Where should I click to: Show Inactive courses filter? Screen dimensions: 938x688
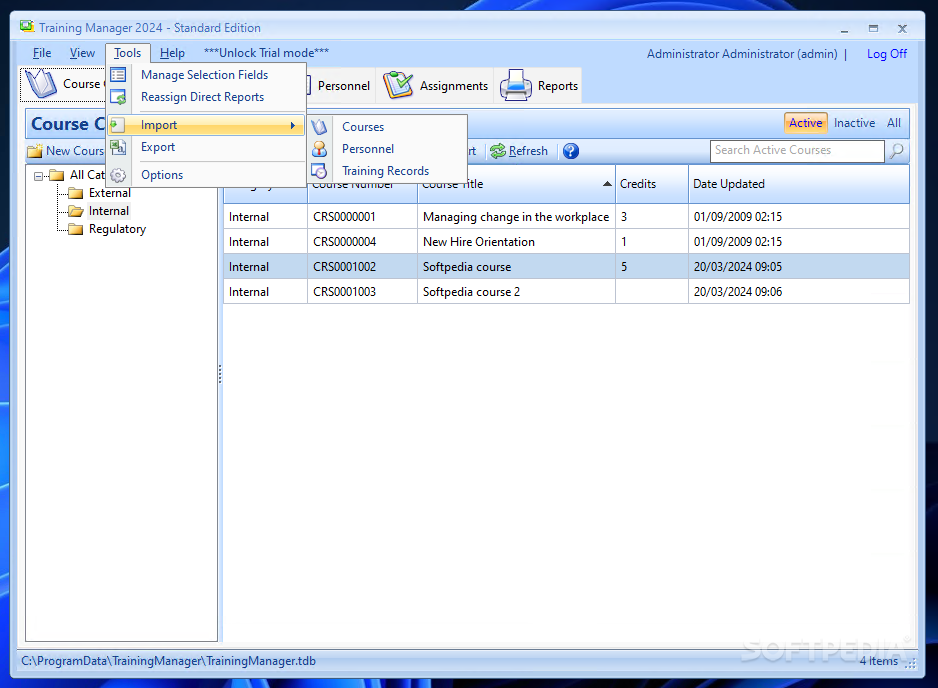click(854, 123)
